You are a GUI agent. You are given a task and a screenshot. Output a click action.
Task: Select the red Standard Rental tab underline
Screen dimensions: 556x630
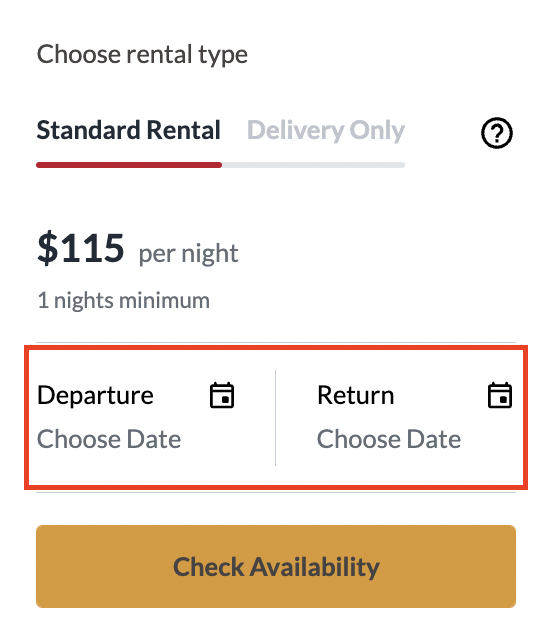point(129,165)
